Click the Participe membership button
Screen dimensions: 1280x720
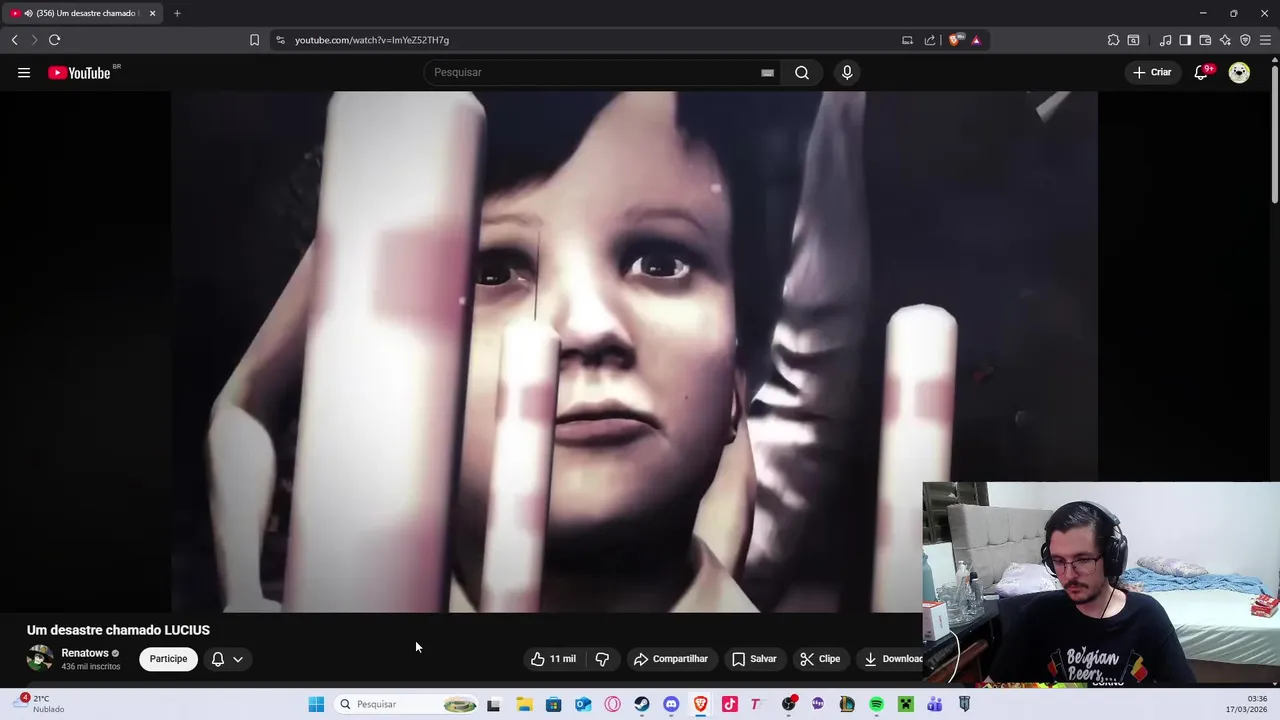pos(168,659)
